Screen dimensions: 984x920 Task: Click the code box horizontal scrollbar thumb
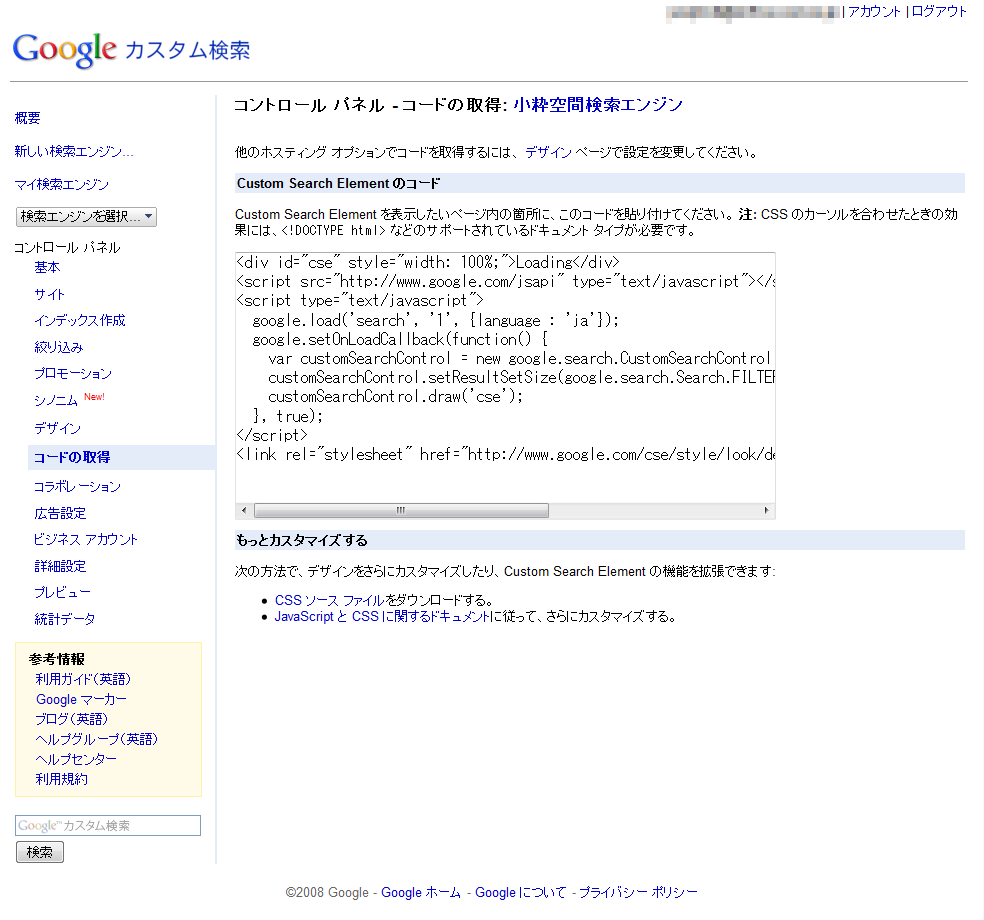click(401, 510)
